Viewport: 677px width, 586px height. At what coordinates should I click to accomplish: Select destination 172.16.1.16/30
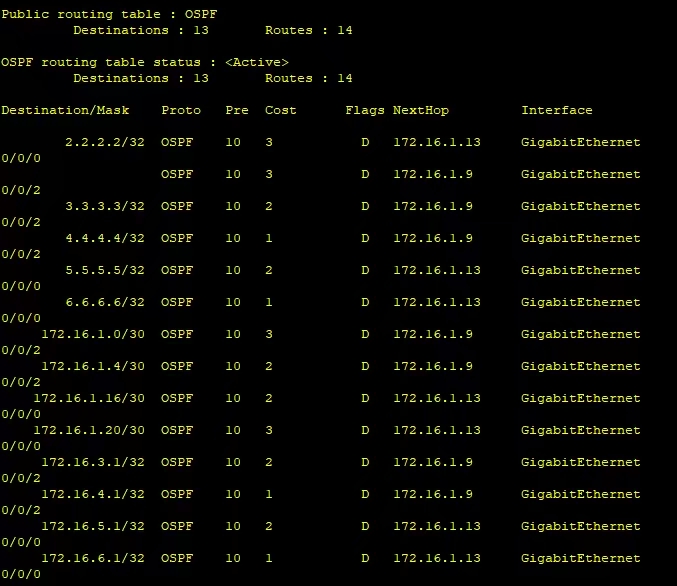[89, 398]
